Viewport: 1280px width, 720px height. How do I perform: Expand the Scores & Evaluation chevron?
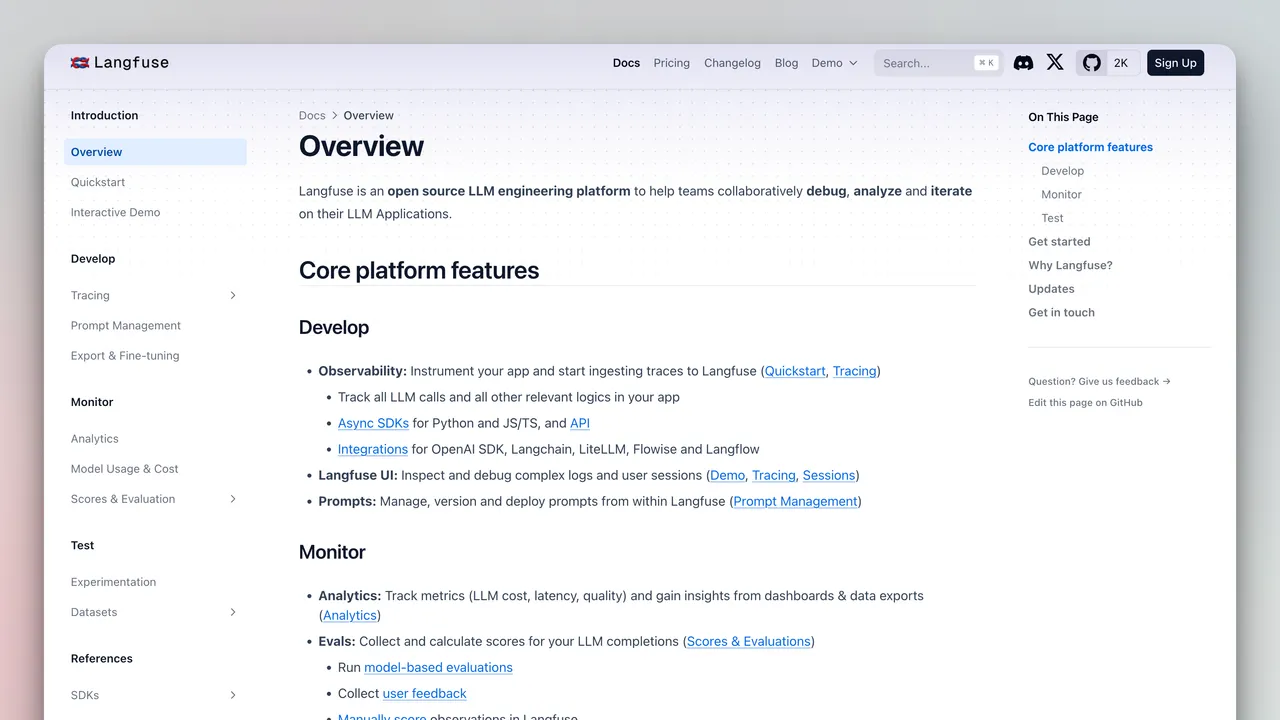(x=233, y=499)
